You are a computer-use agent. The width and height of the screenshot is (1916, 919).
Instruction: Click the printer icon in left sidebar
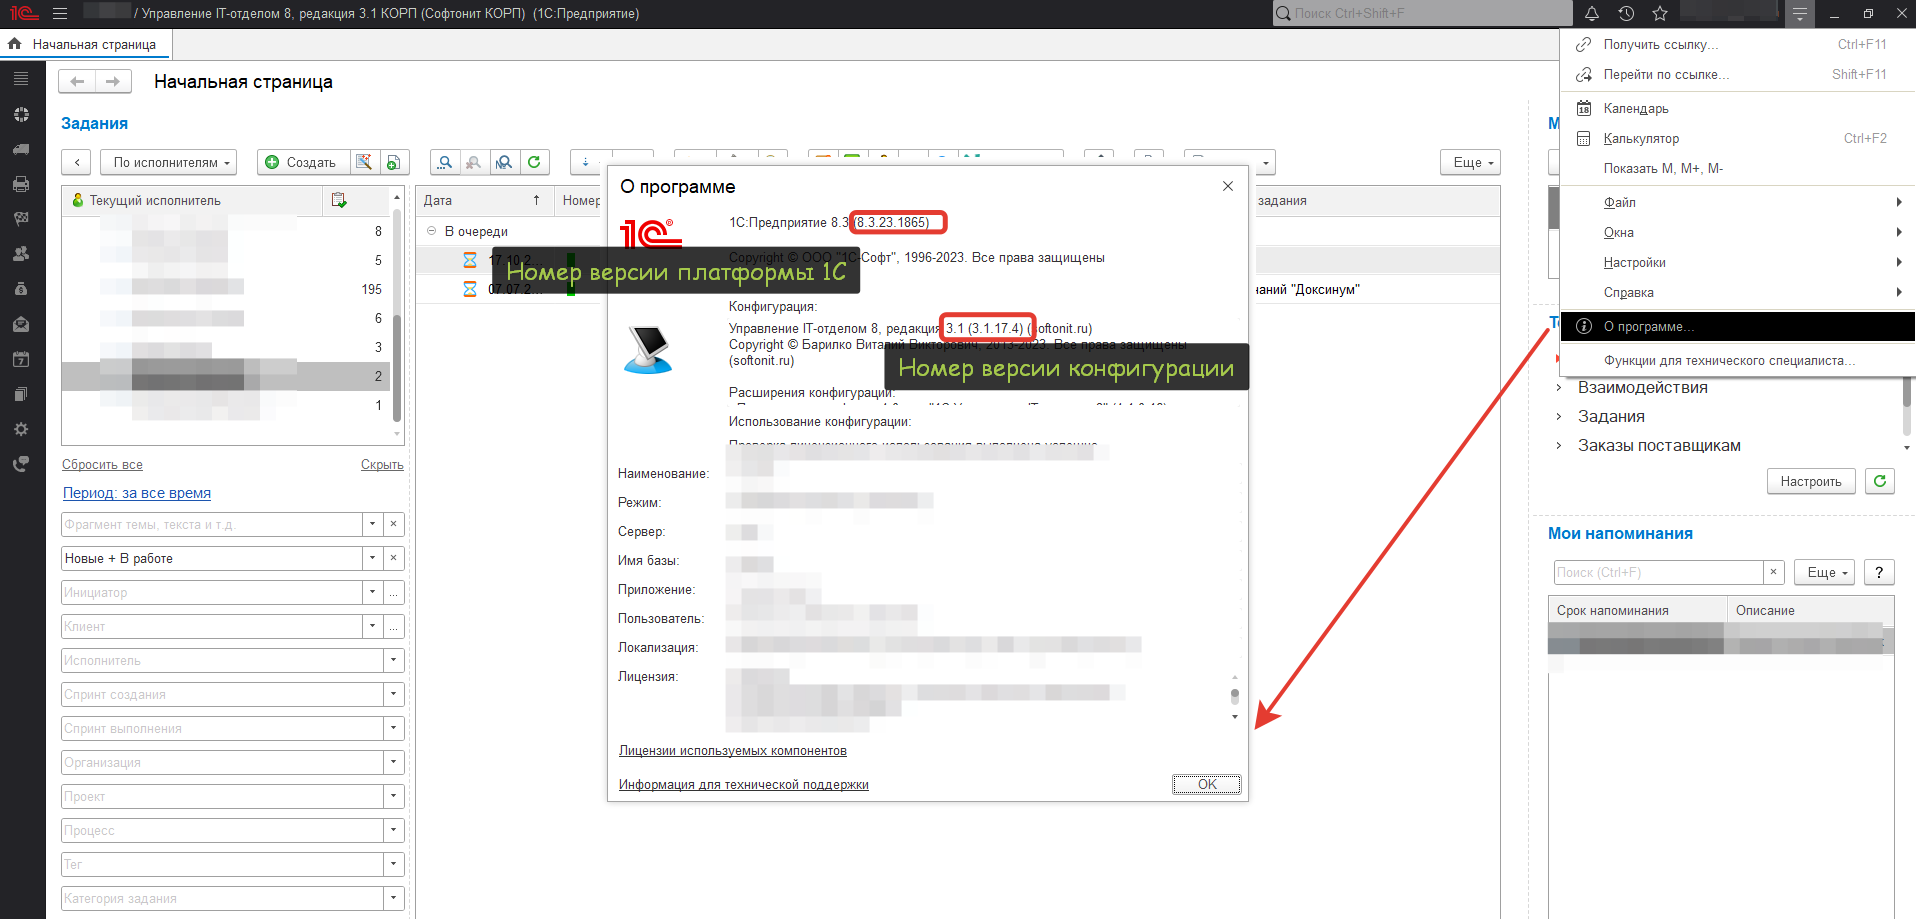[x=21, y=184]
